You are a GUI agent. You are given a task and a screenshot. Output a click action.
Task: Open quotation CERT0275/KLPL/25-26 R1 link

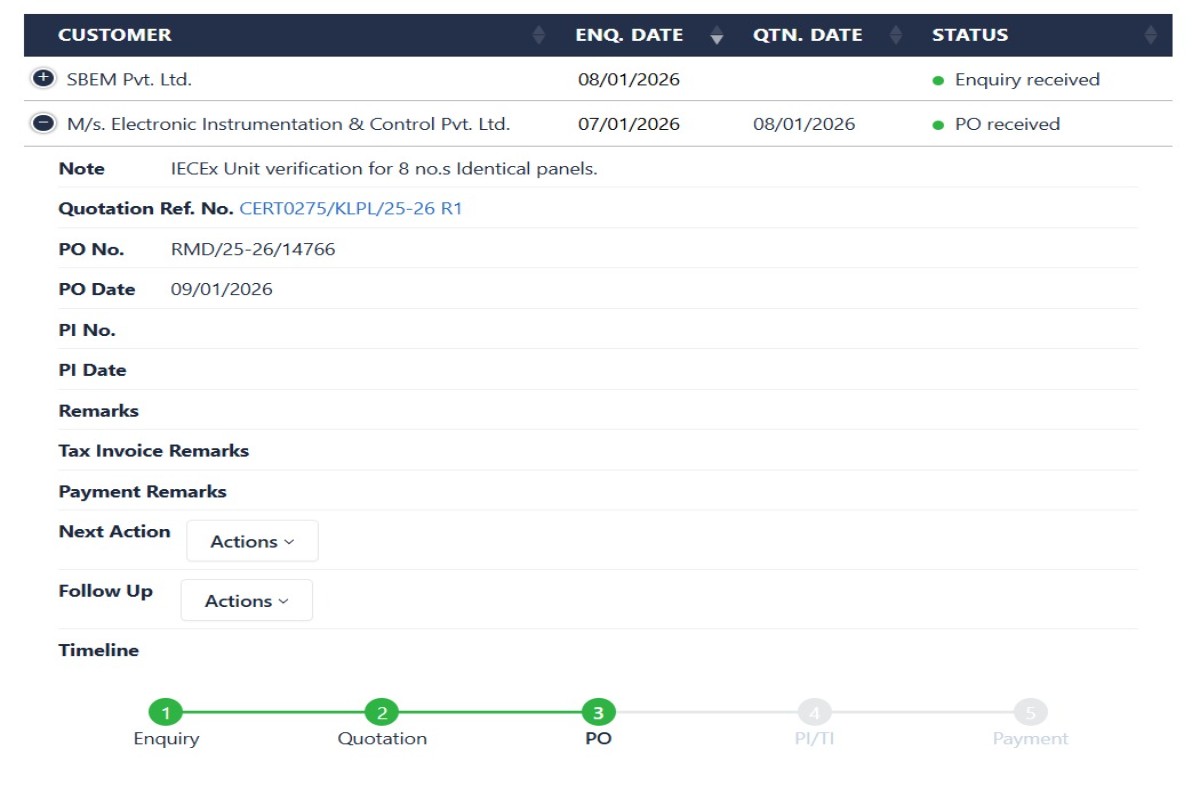(350, 209)
